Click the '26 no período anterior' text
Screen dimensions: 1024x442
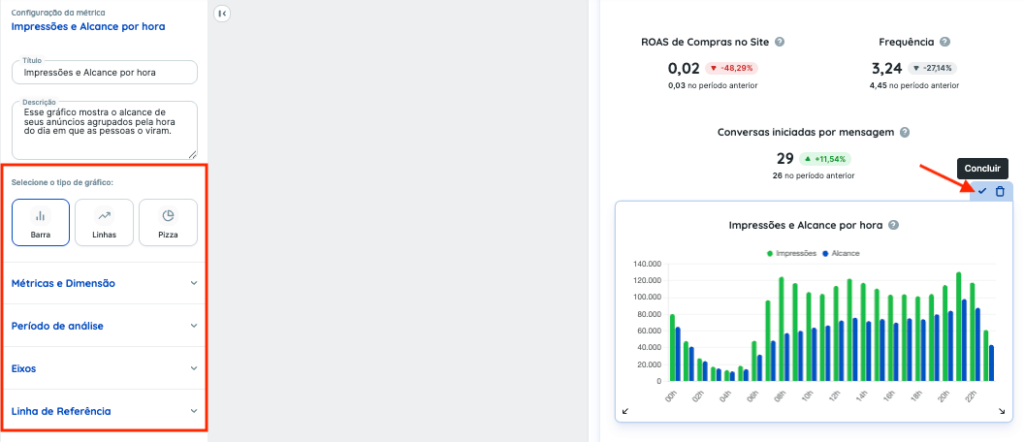point(814,176)
